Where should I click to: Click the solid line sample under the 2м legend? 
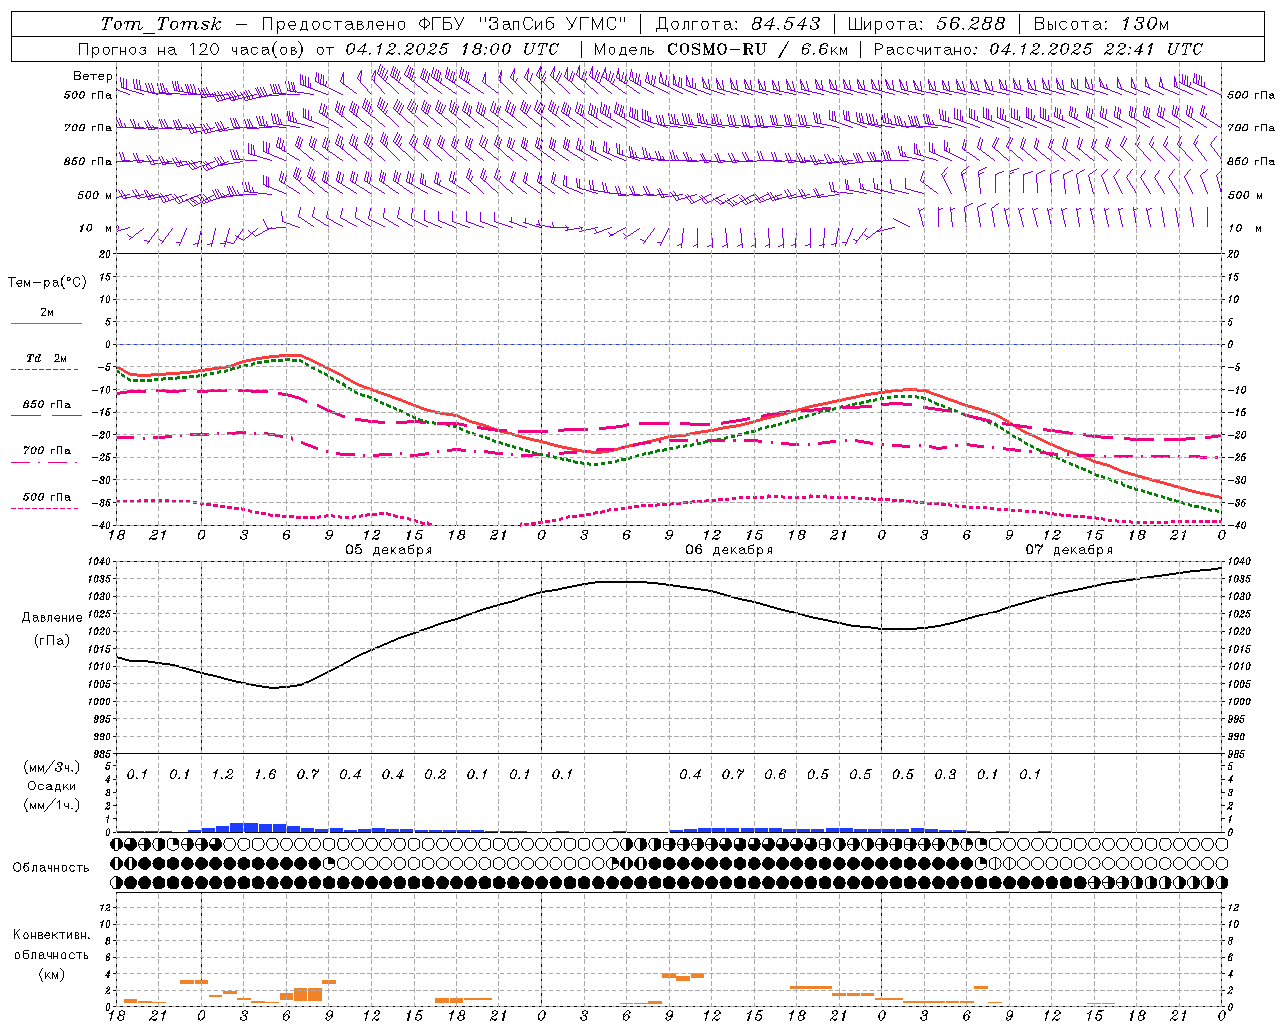click(x=46, y=323)
